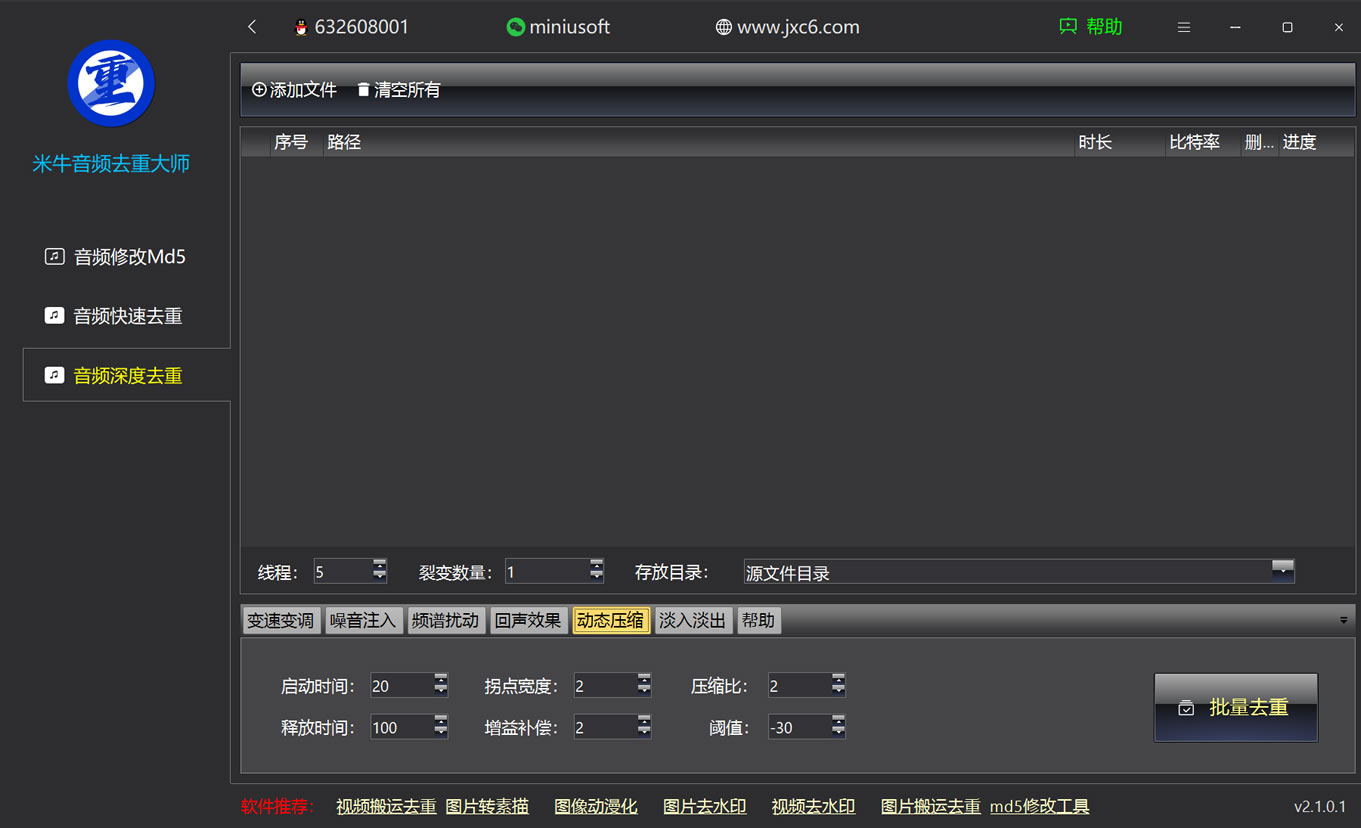Click the QQ penguin icon 632608001
The image size is (1361, 828).
[301, 28]
